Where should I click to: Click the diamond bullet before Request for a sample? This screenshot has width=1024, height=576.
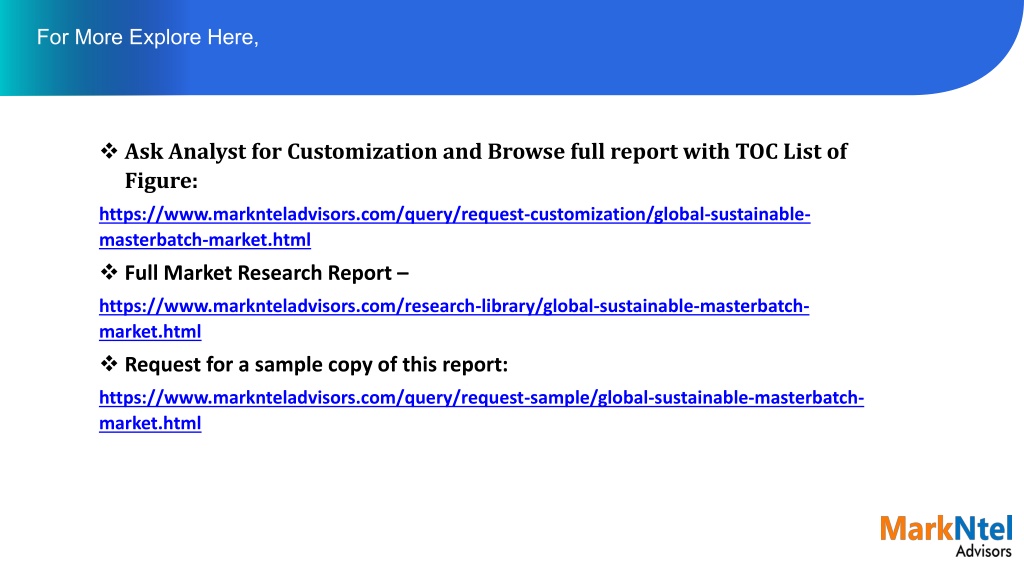(108, 363)
